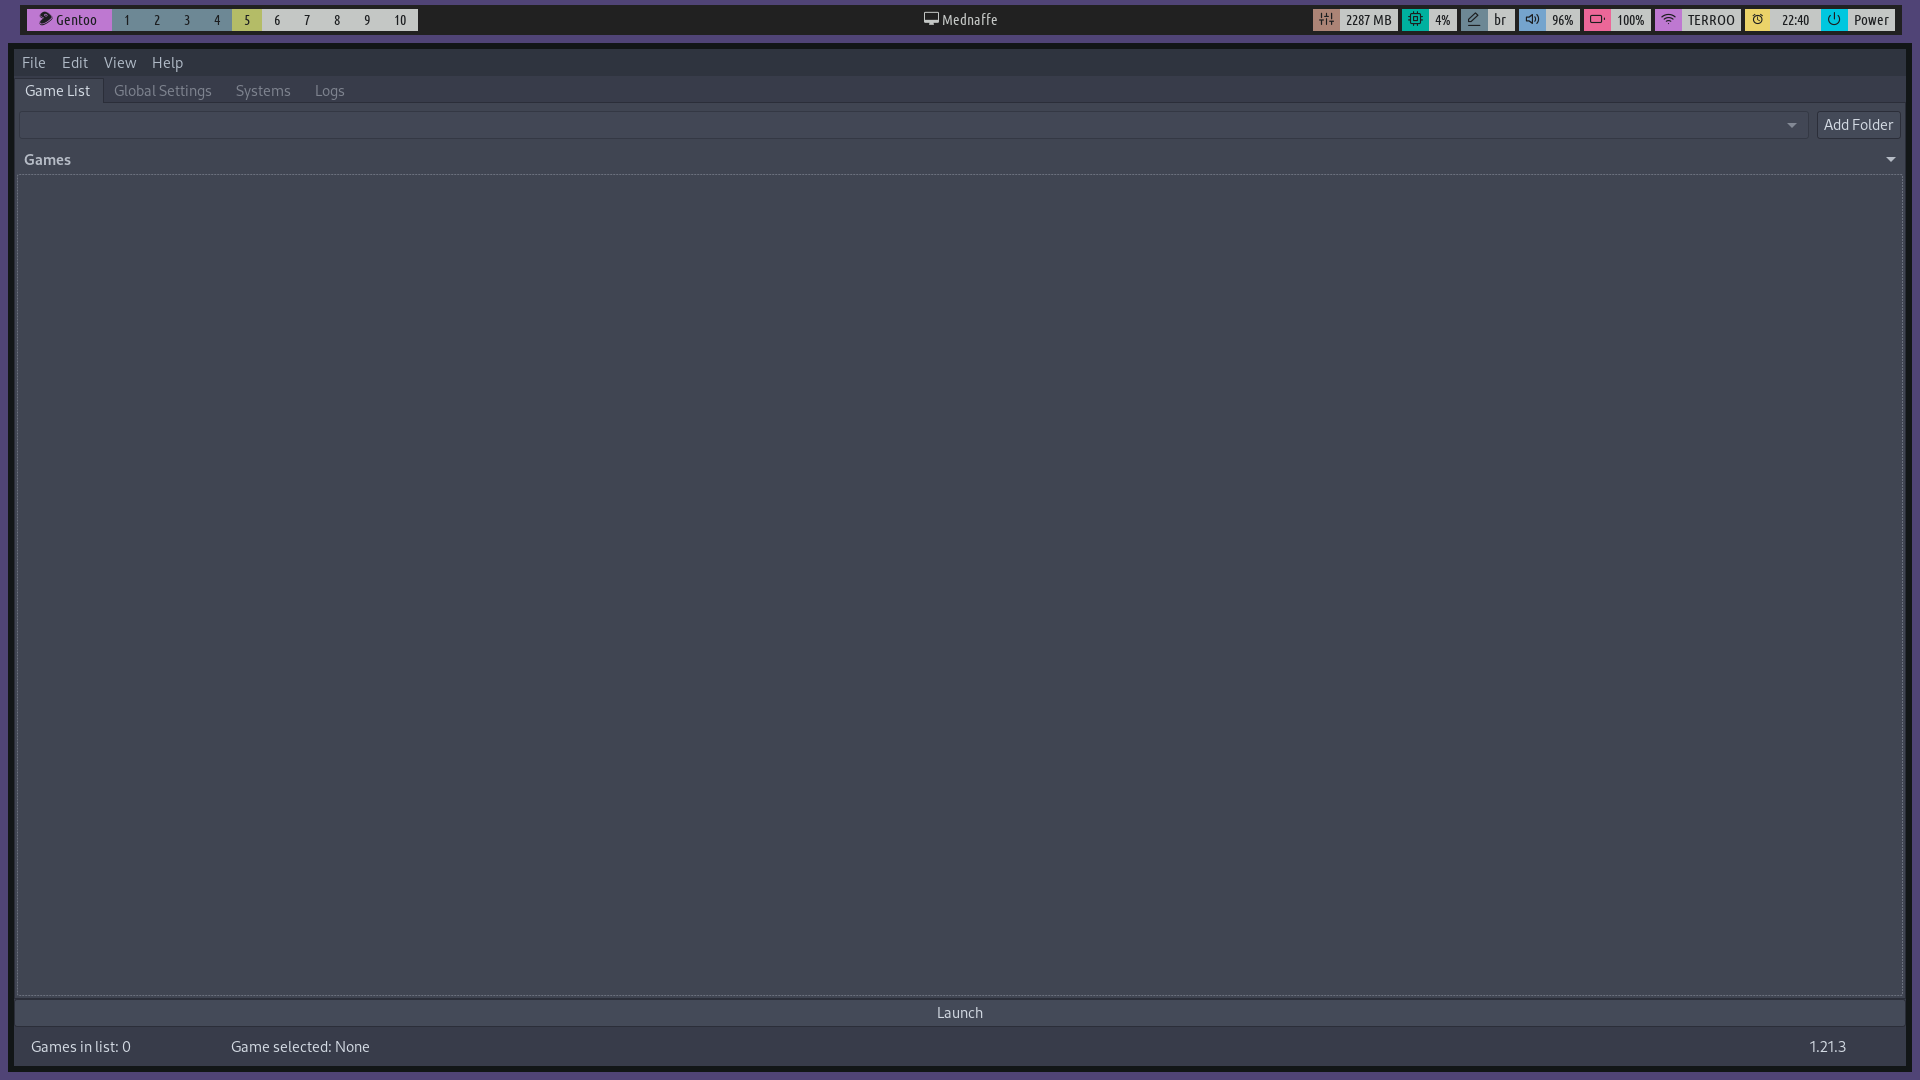Click the Mednaffe window title text

970,20
